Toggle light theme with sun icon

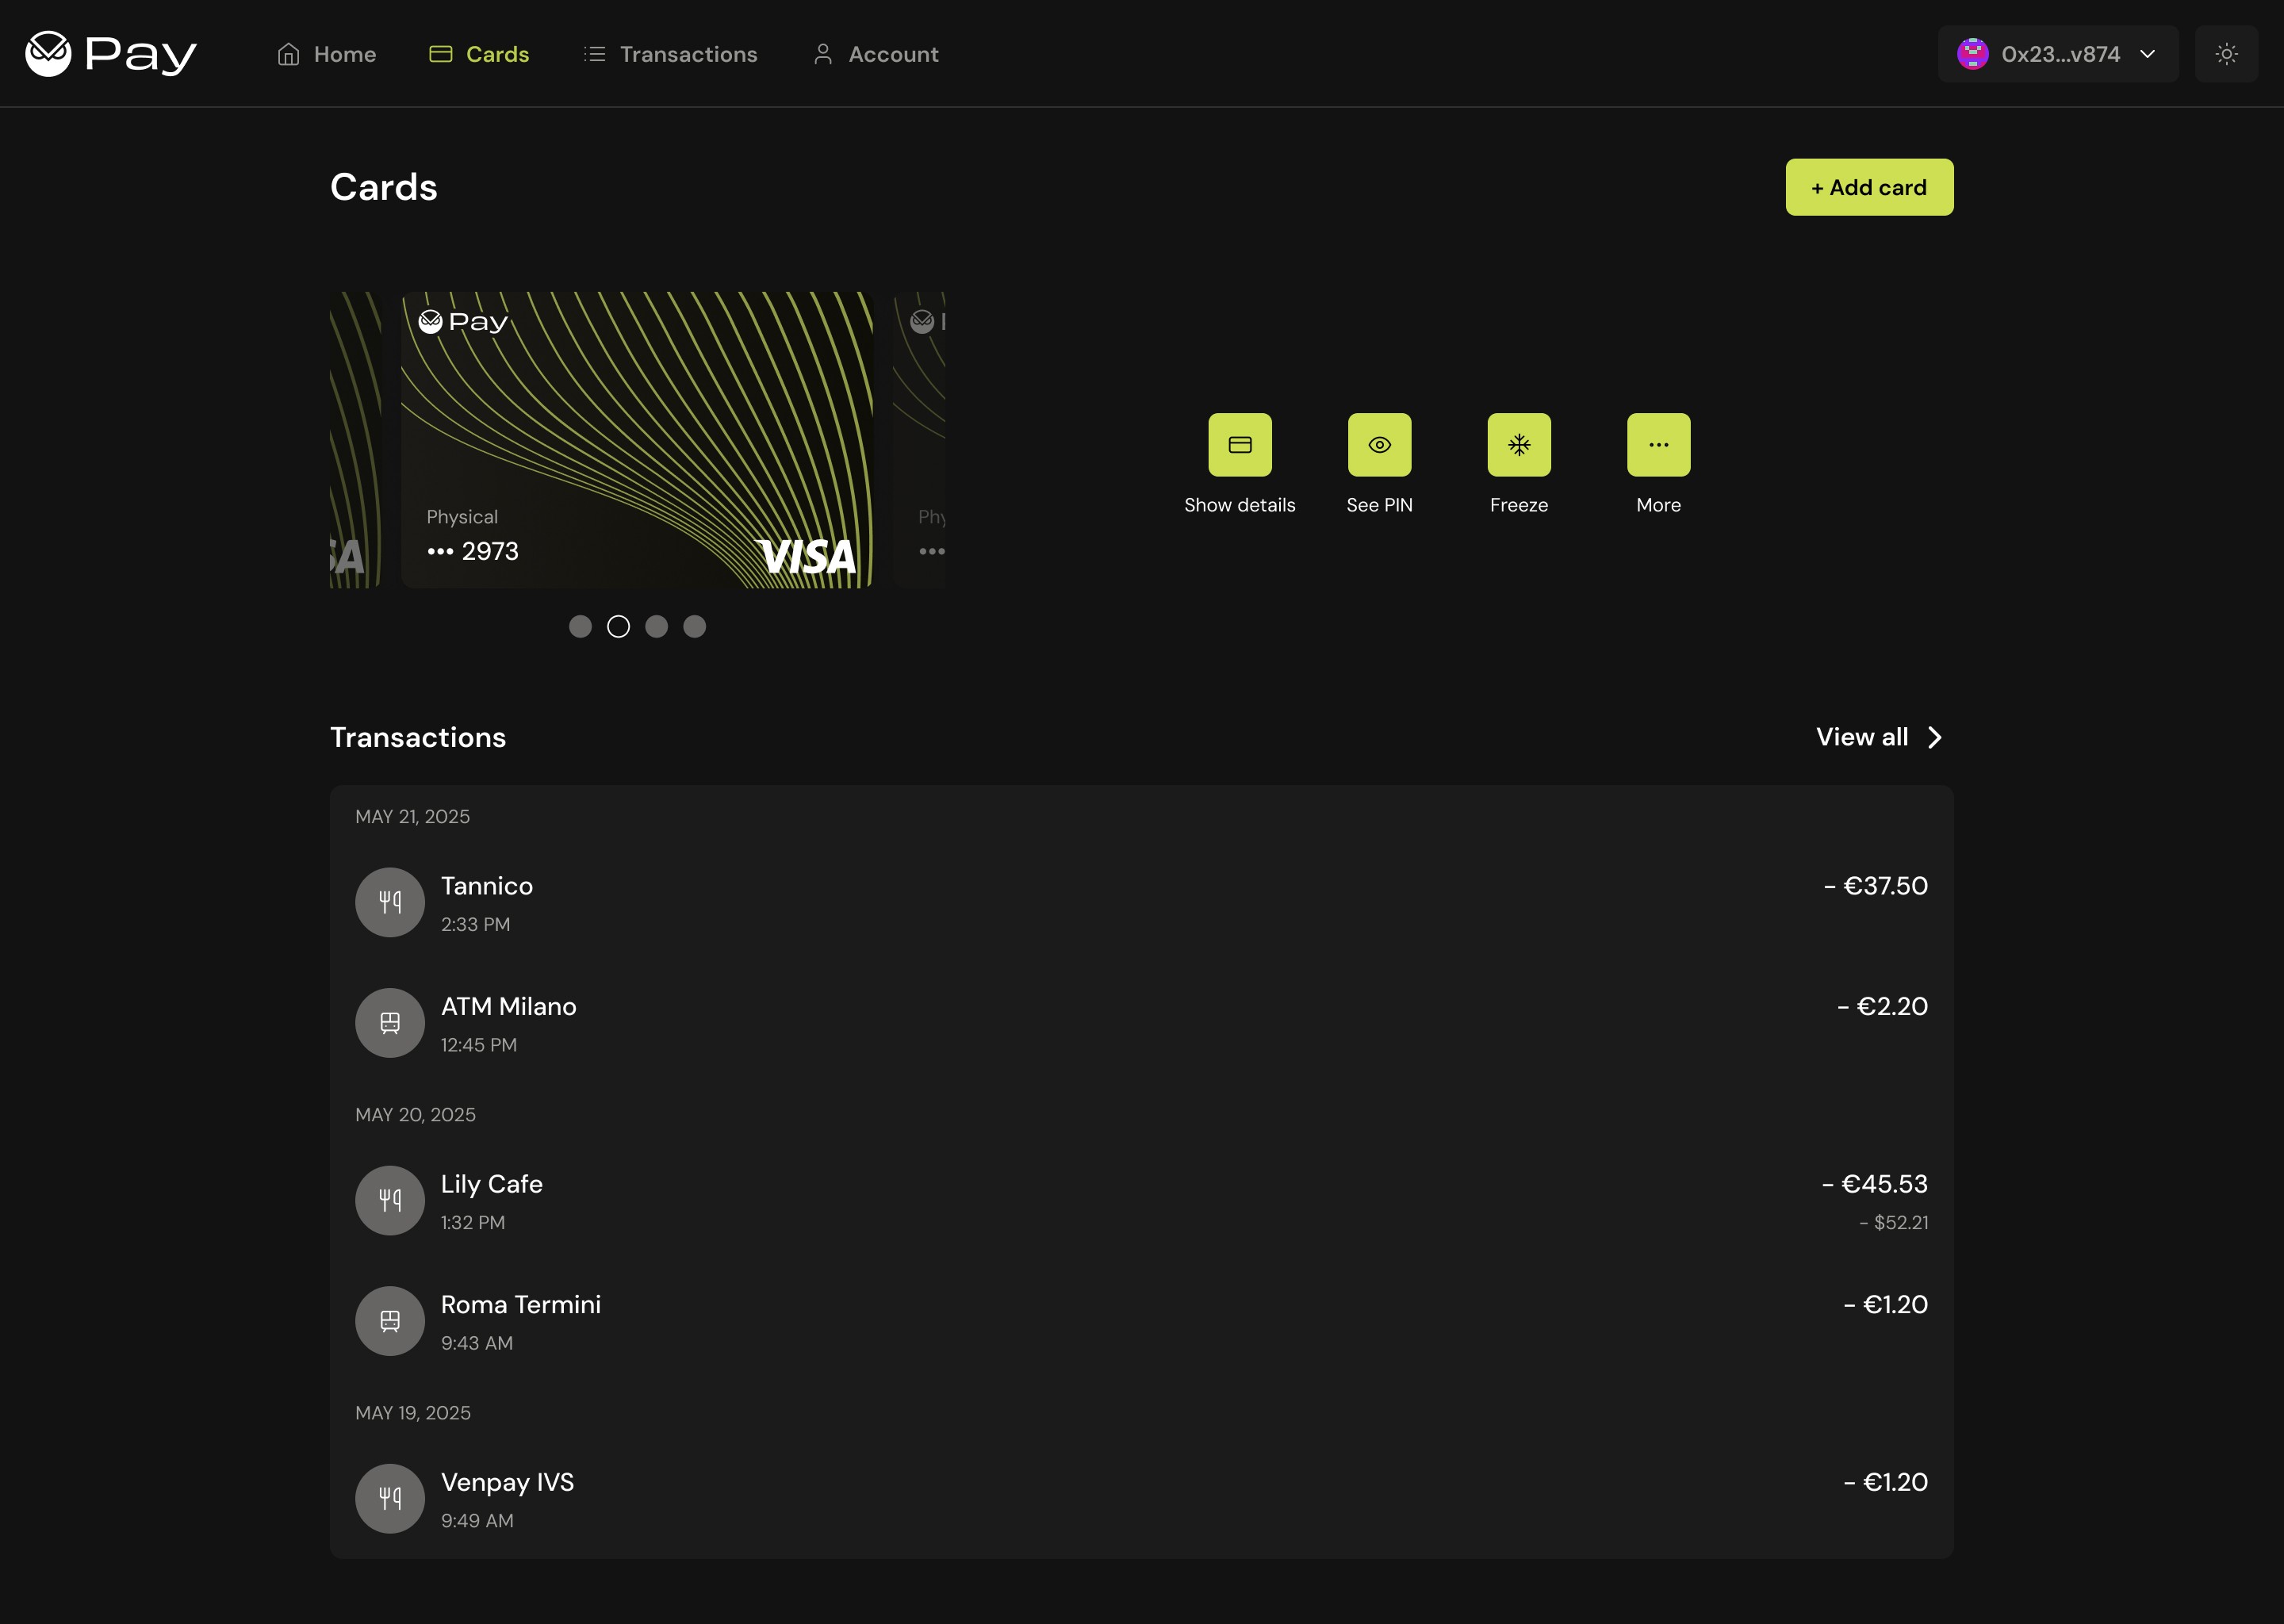[x=2226, y=54]
